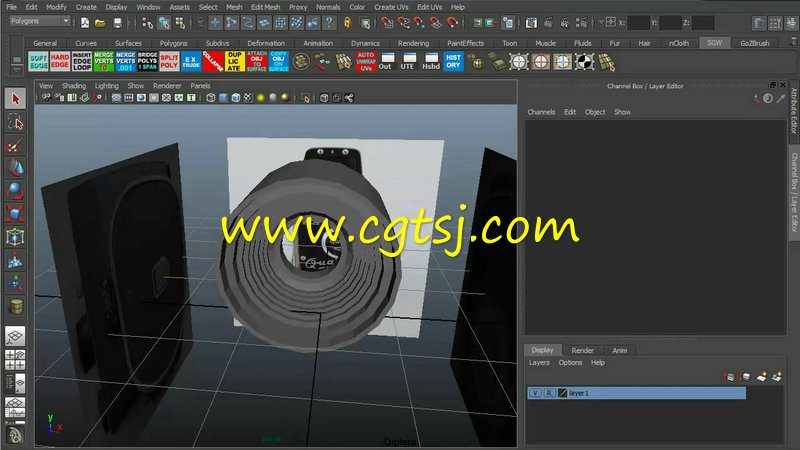This screenshot has height=450, width=800.
Task: Open the Layers menu in Layer Editor
Action: [x=539, y=362]
